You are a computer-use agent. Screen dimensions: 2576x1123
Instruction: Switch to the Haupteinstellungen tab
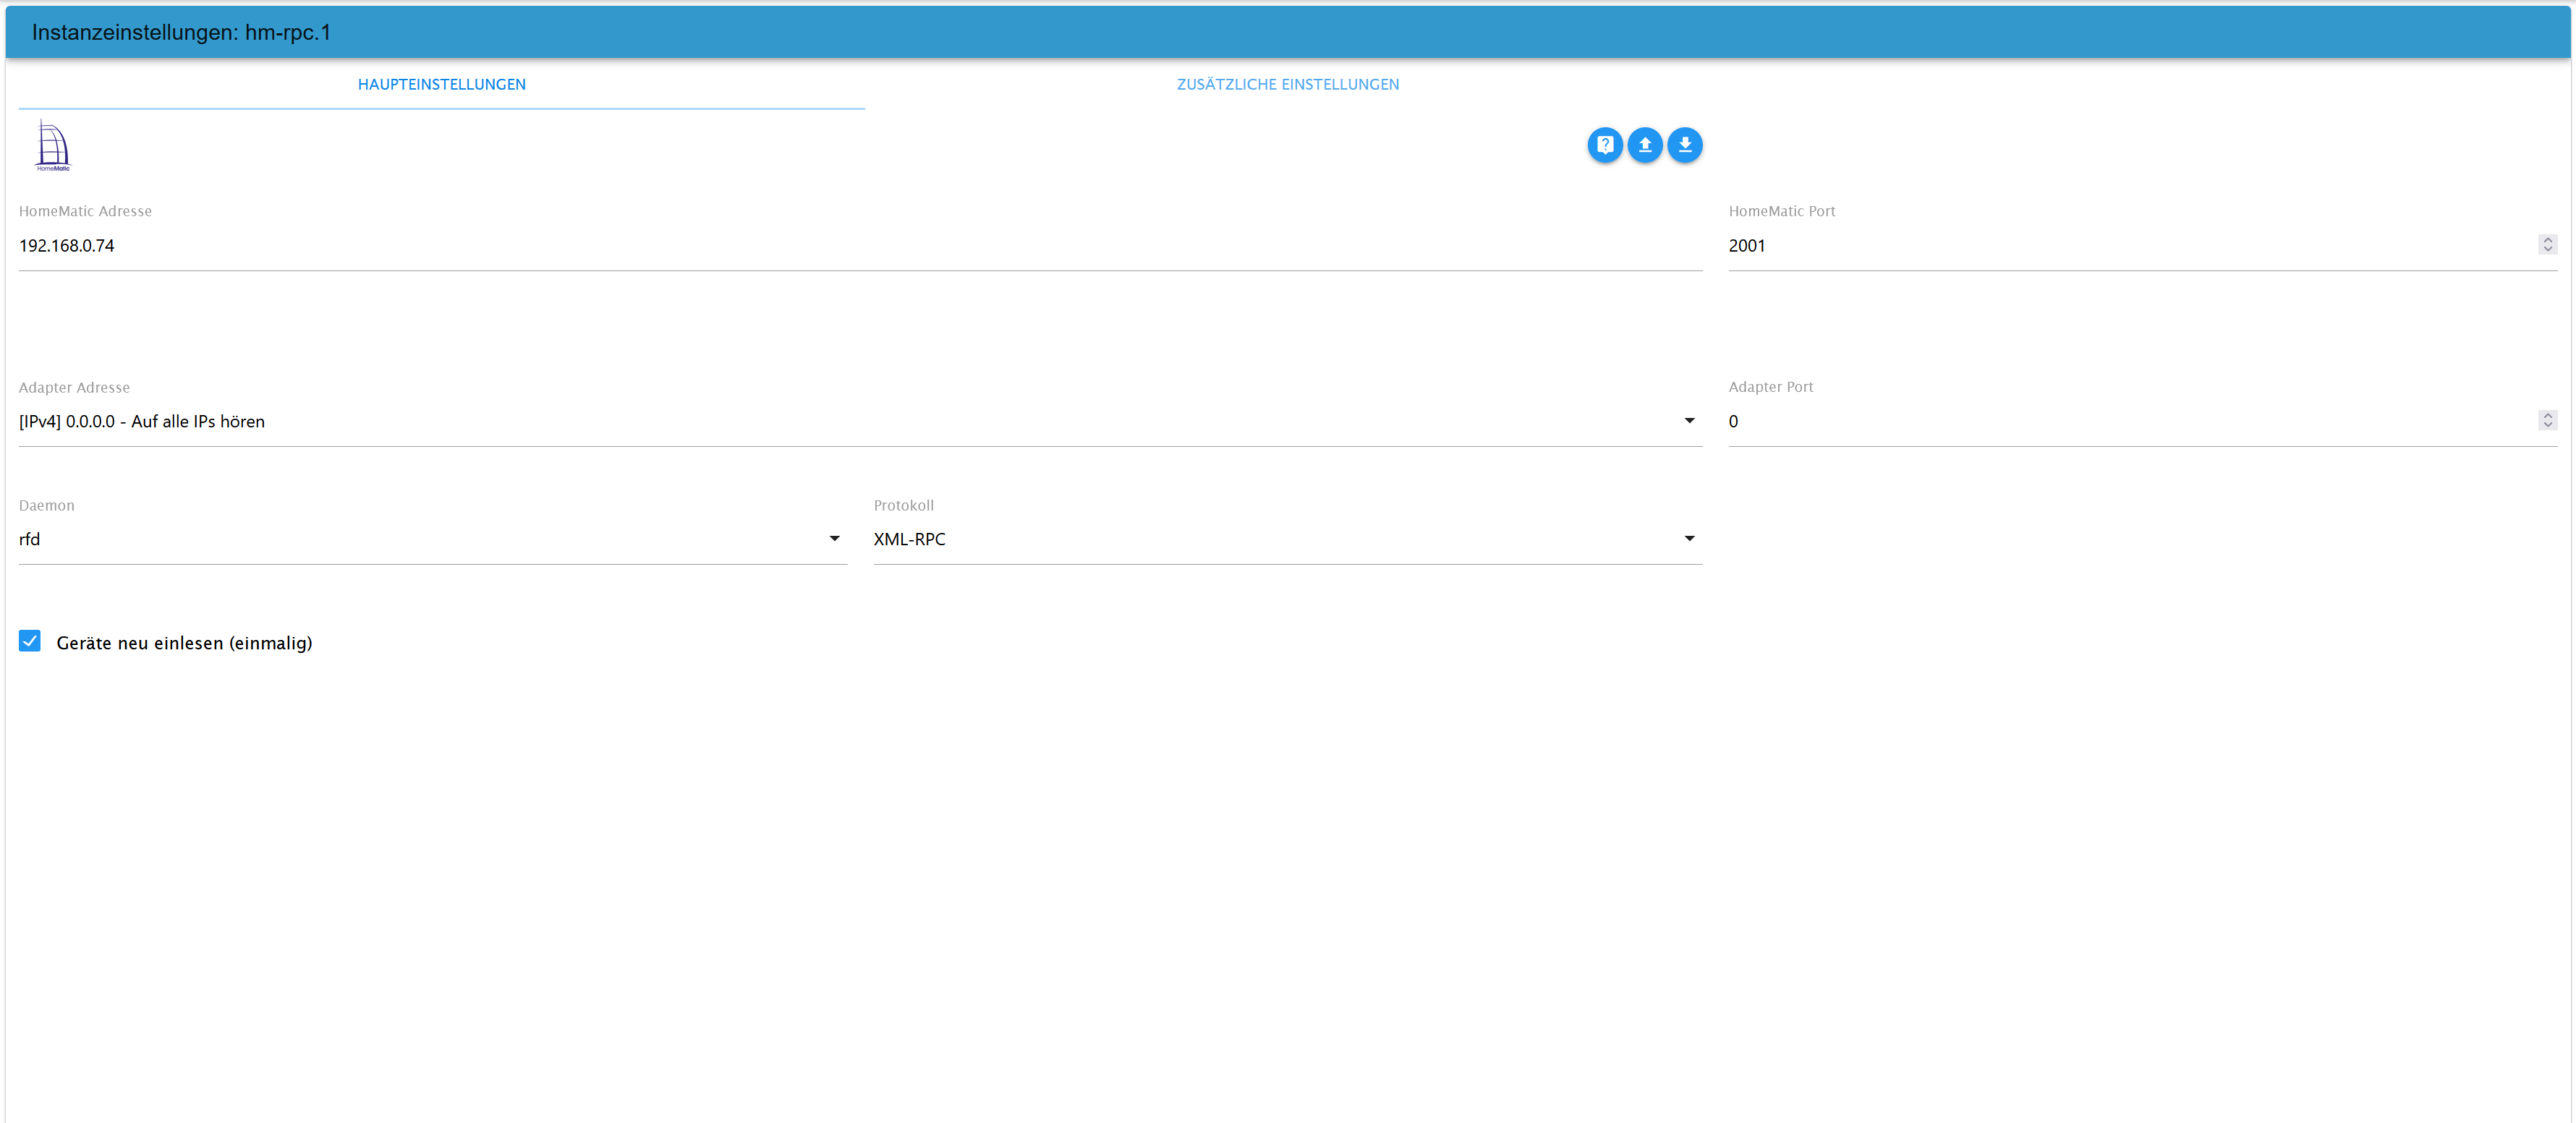pos(441,84)
